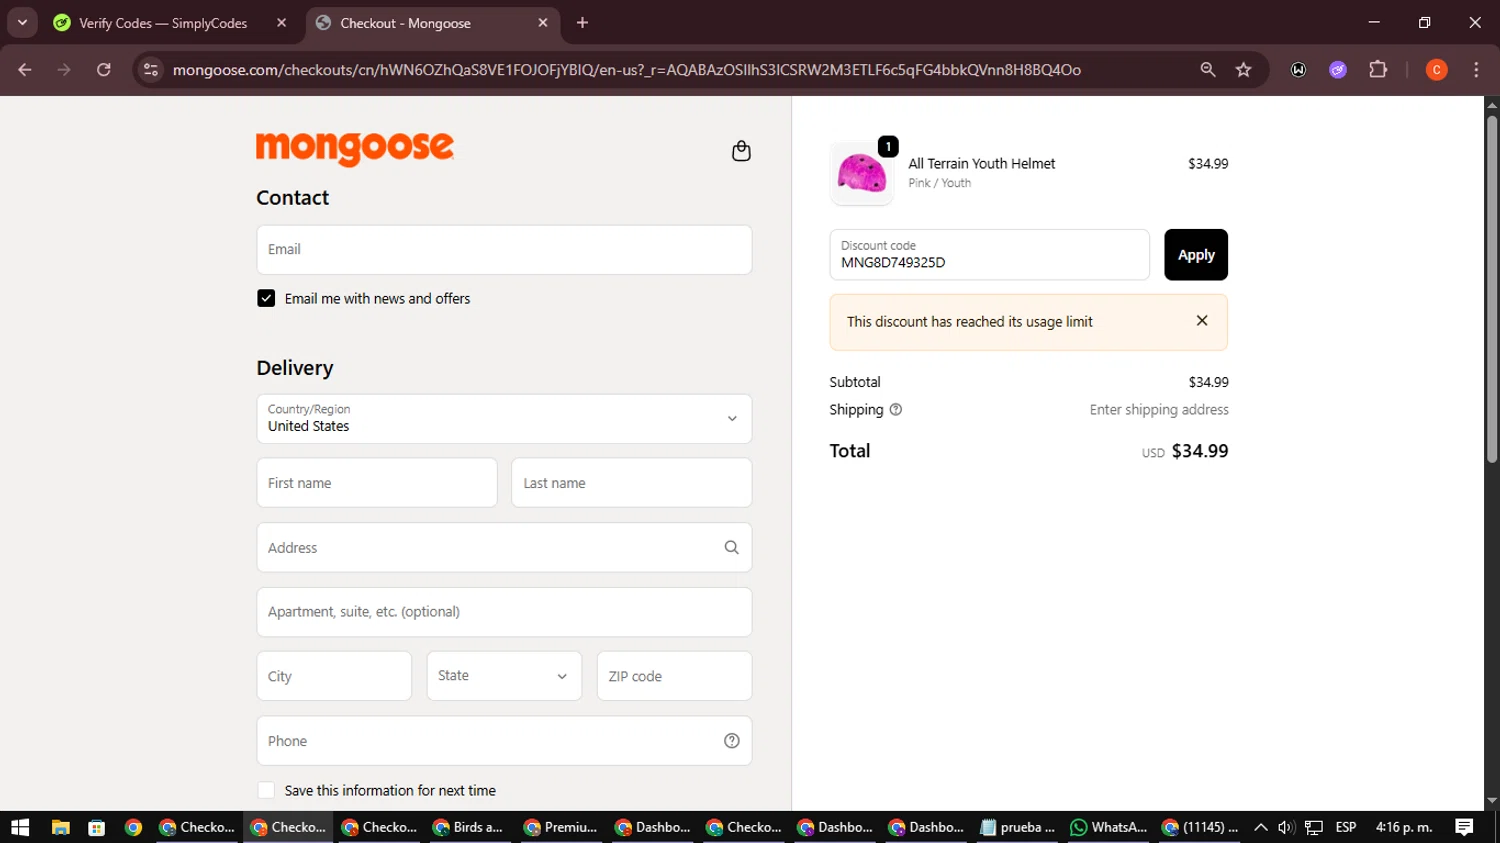Click scrollbar down arrow of the page
1500x843 pixels.
1492,801
